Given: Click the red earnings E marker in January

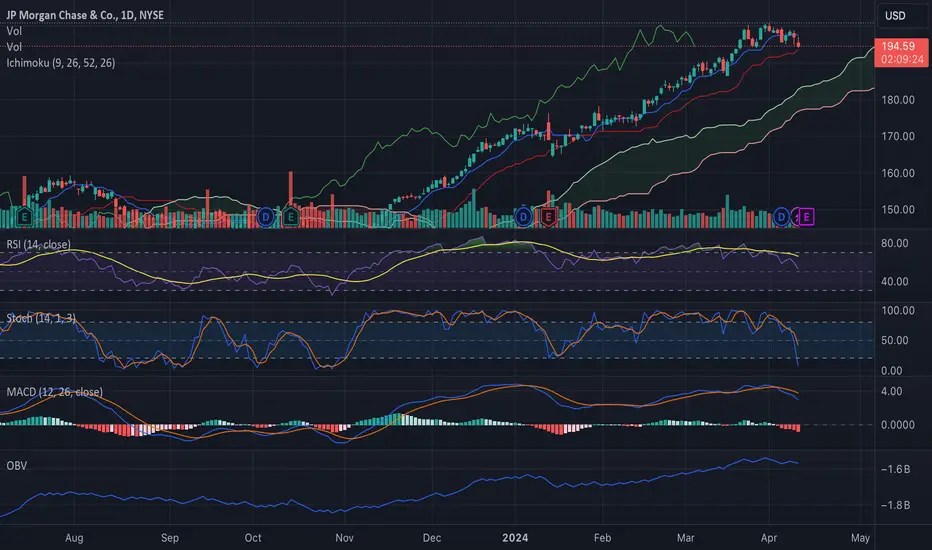Looking at the screenshot, I should coord(548,216).
